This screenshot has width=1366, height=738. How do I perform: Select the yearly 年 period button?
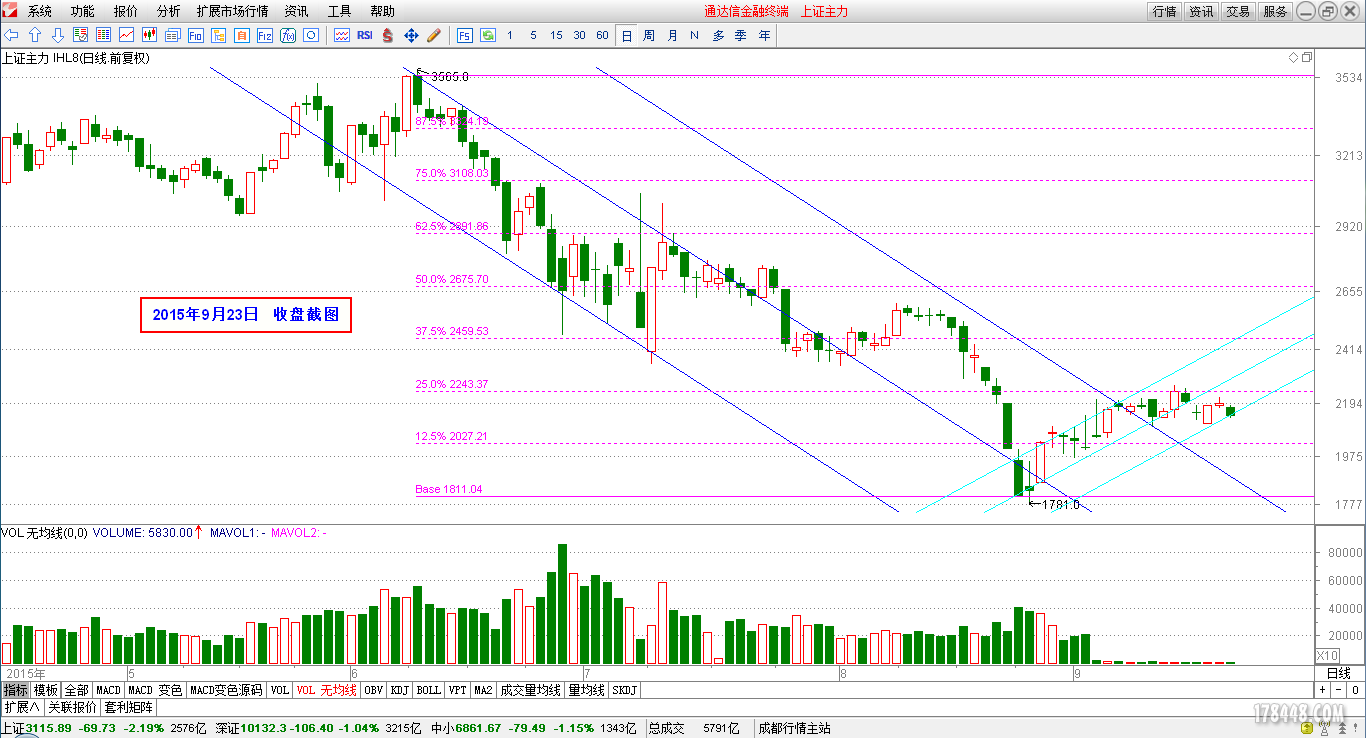pos(764,35)
